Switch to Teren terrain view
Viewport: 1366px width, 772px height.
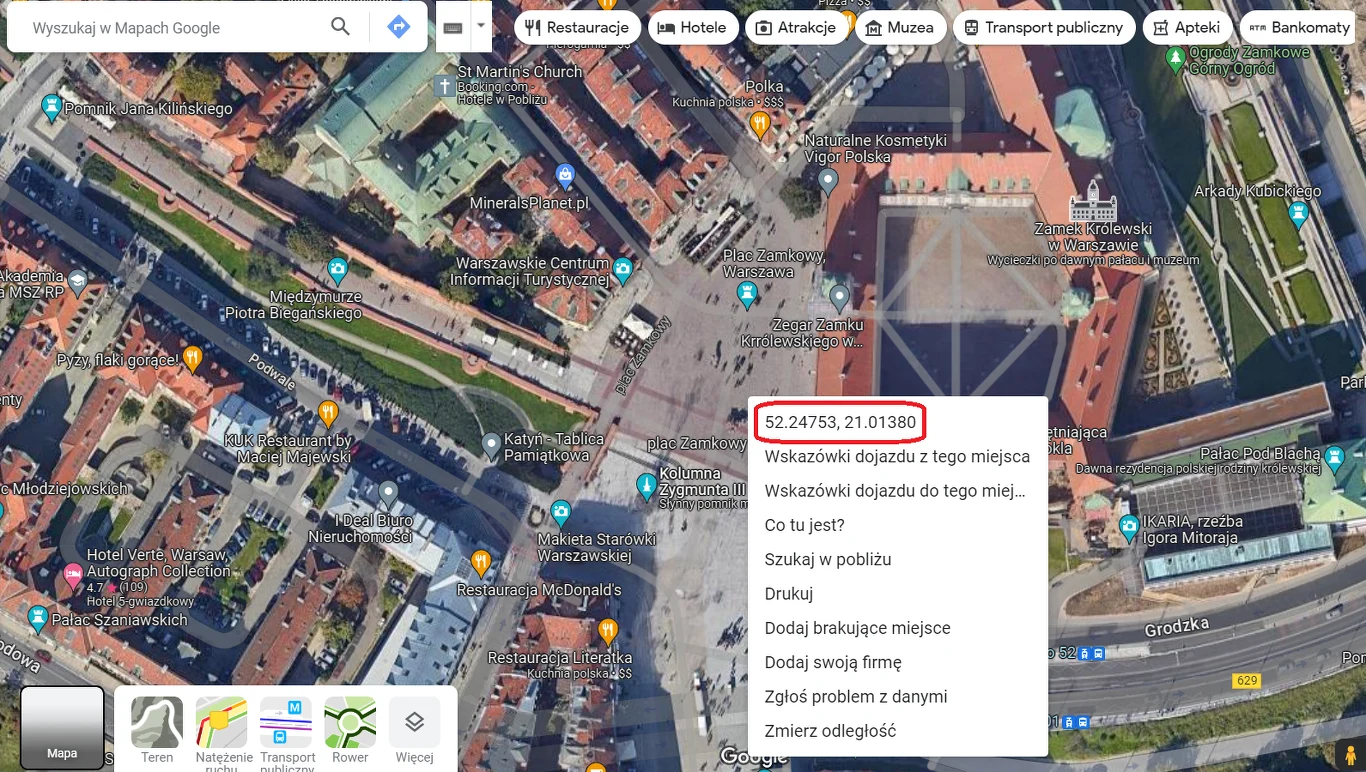point(157,722)
